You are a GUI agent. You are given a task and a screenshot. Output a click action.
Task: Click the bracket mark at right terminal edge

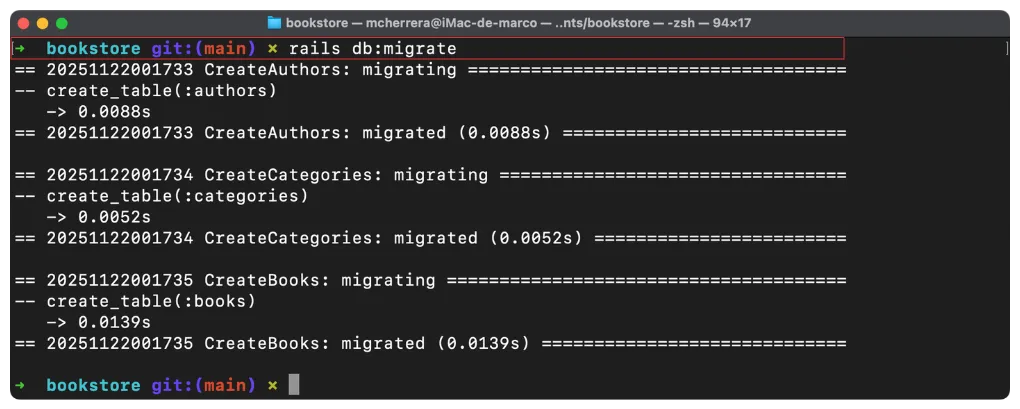(x=1003, y=48)
